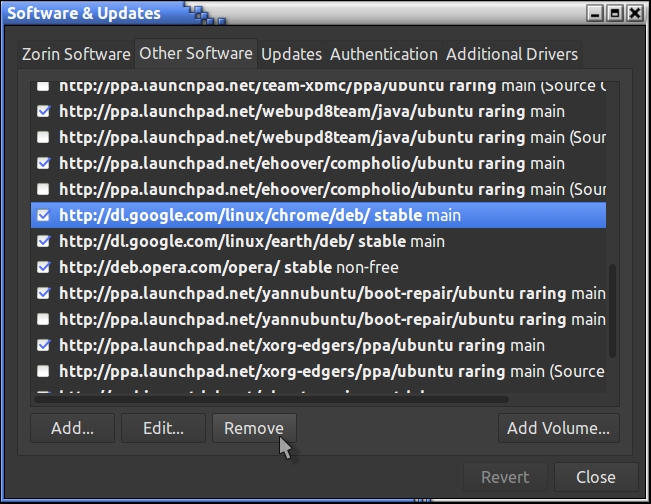Image resolution: width=651 pixels, height=504 pixels.
Task: Go to the Authentication tab
Action: (384, 54)
